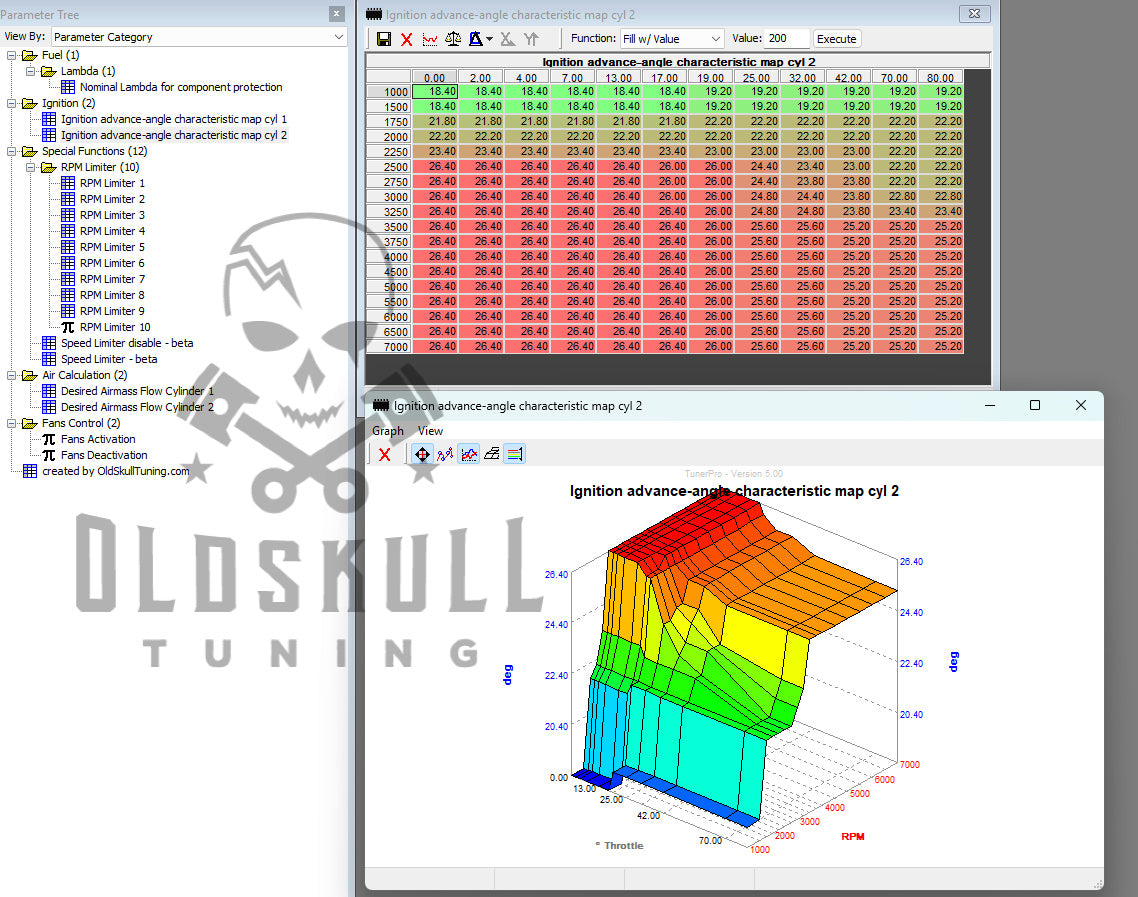The height and width of the screenshot is (897, 1138).
Task: Collapse the Air Calculation tree node
Action: [12, 375]
